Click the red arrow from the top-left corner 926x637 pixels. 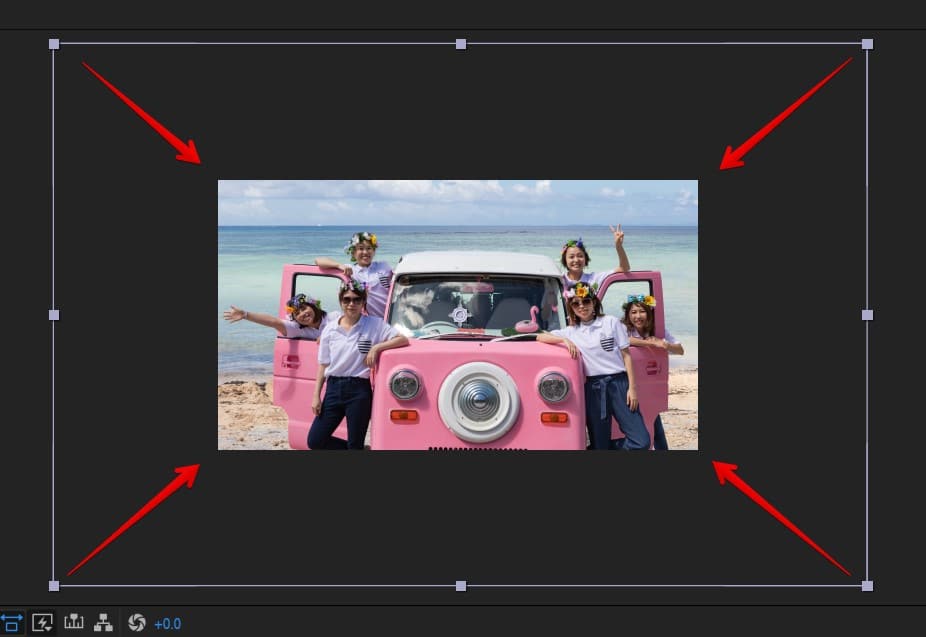click(x=141, y=112)
